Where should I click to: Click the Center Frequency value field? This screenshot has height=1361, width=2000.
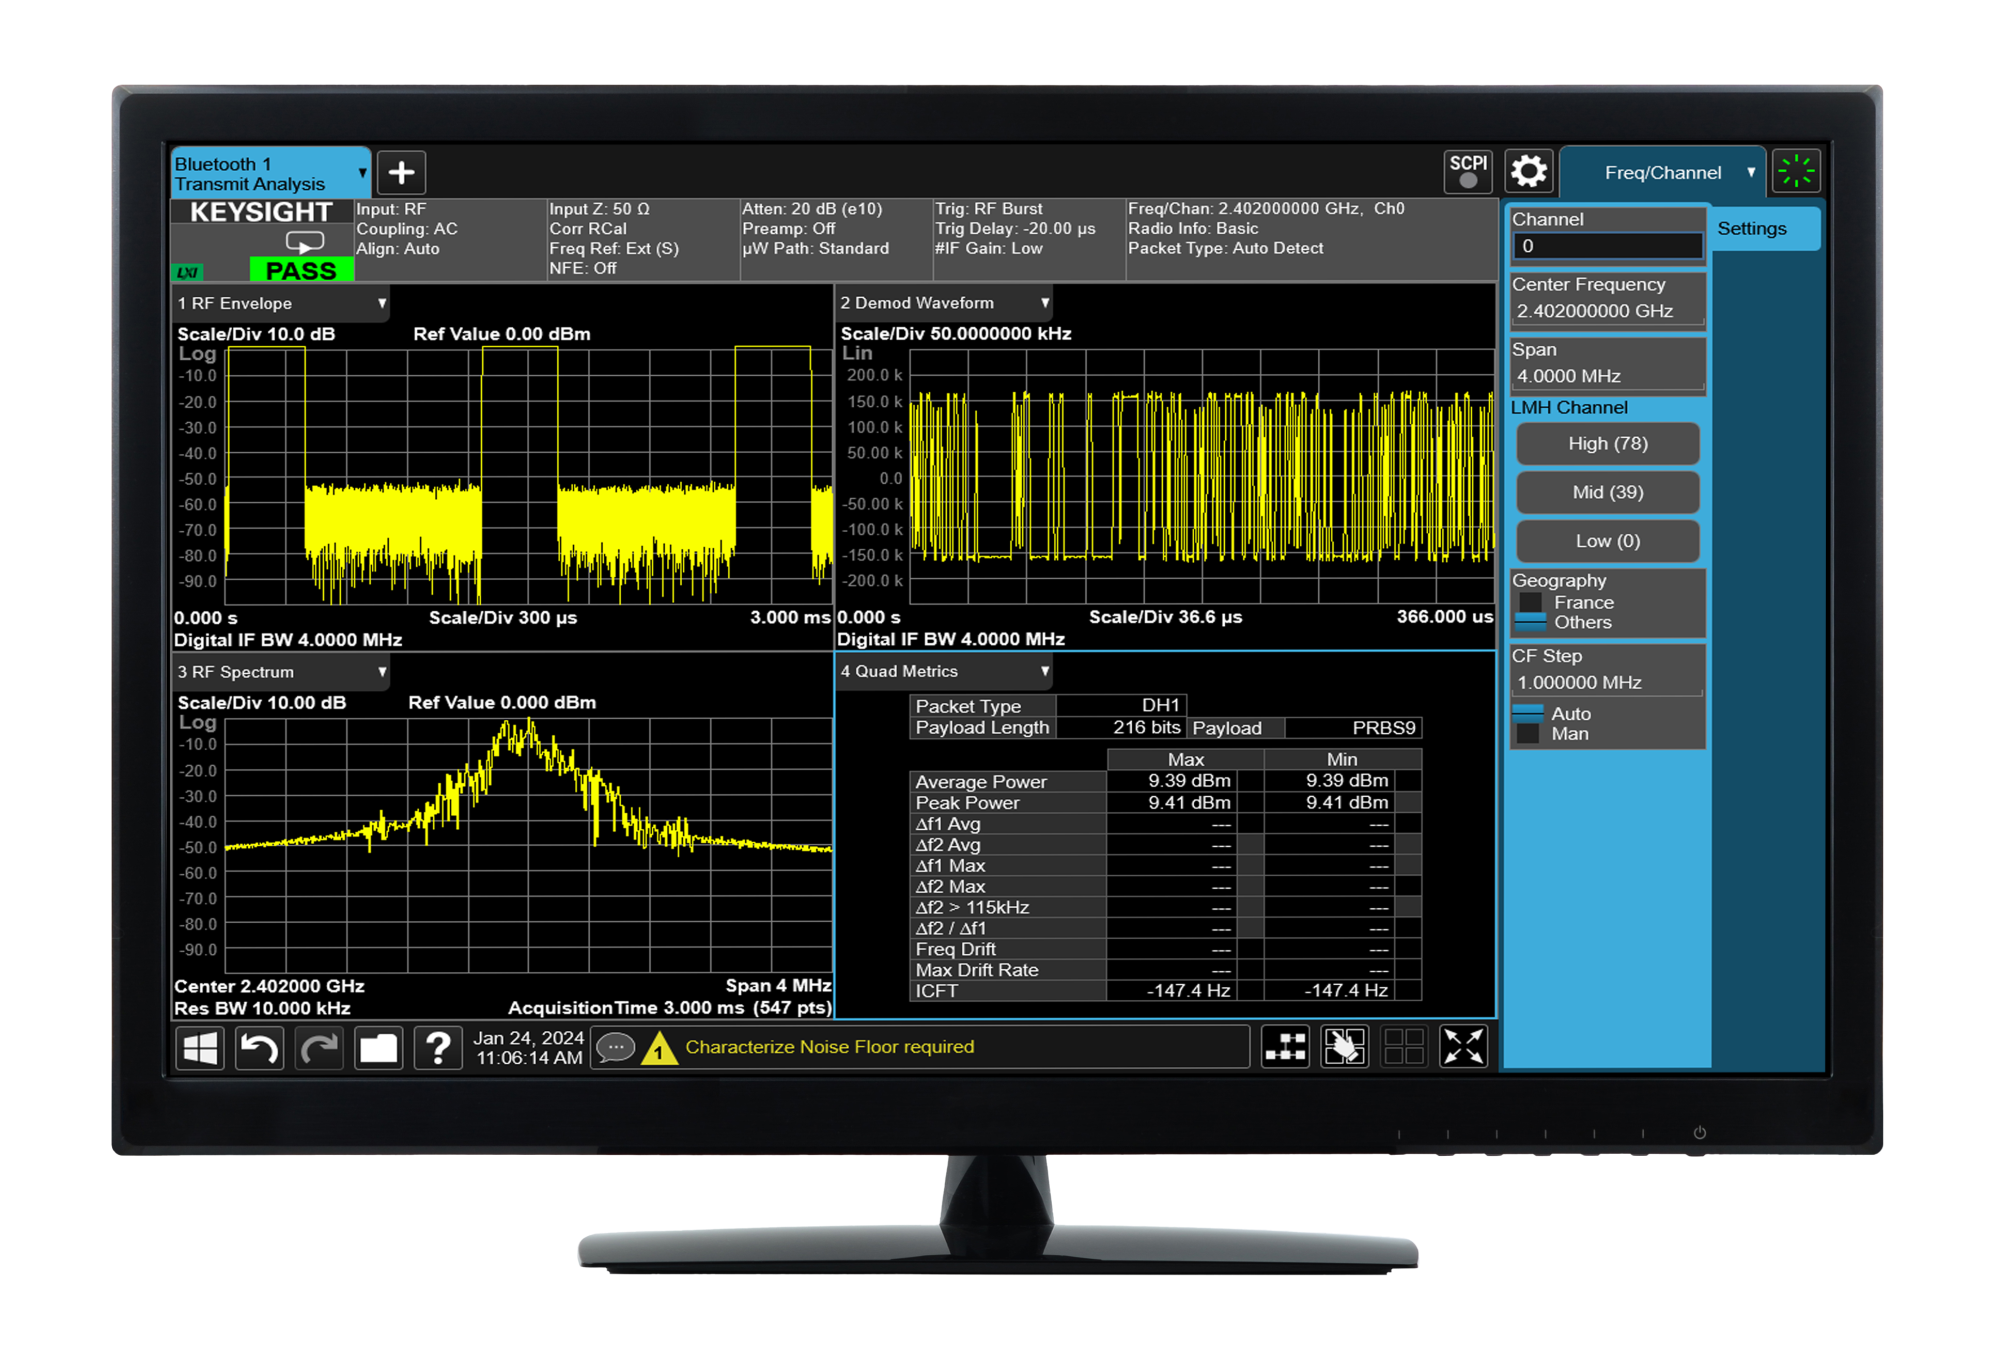[x=1606, y=311]
